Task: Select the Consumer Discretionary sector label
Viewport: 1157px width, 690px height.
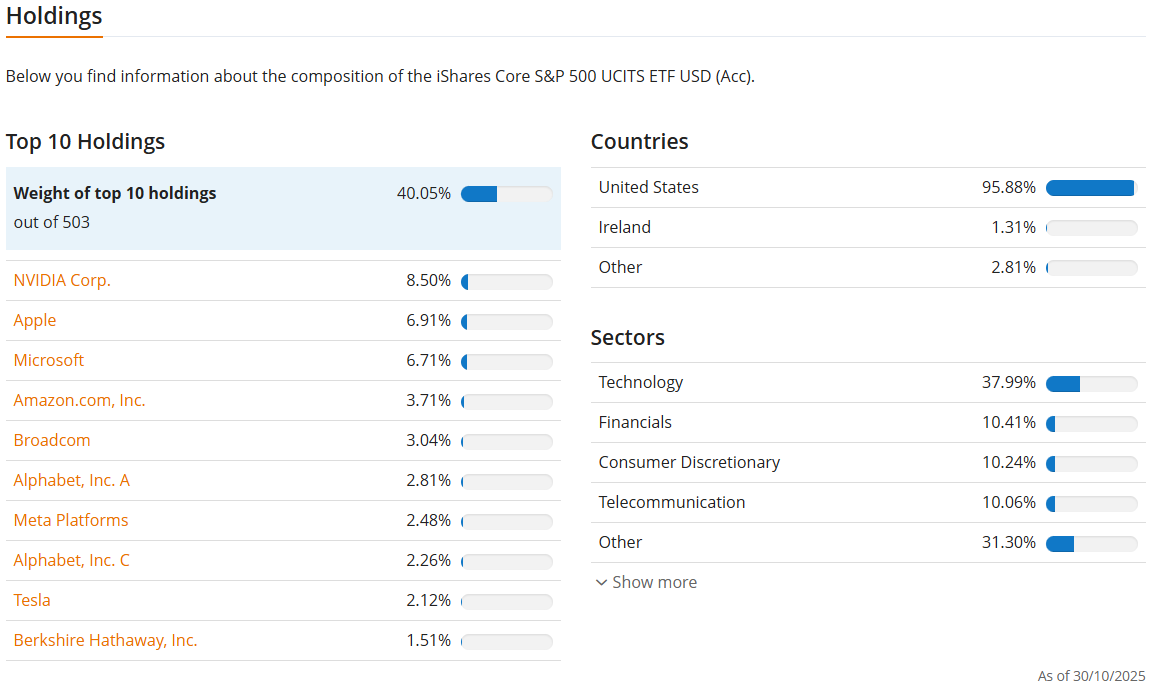Action: (689, 462)
